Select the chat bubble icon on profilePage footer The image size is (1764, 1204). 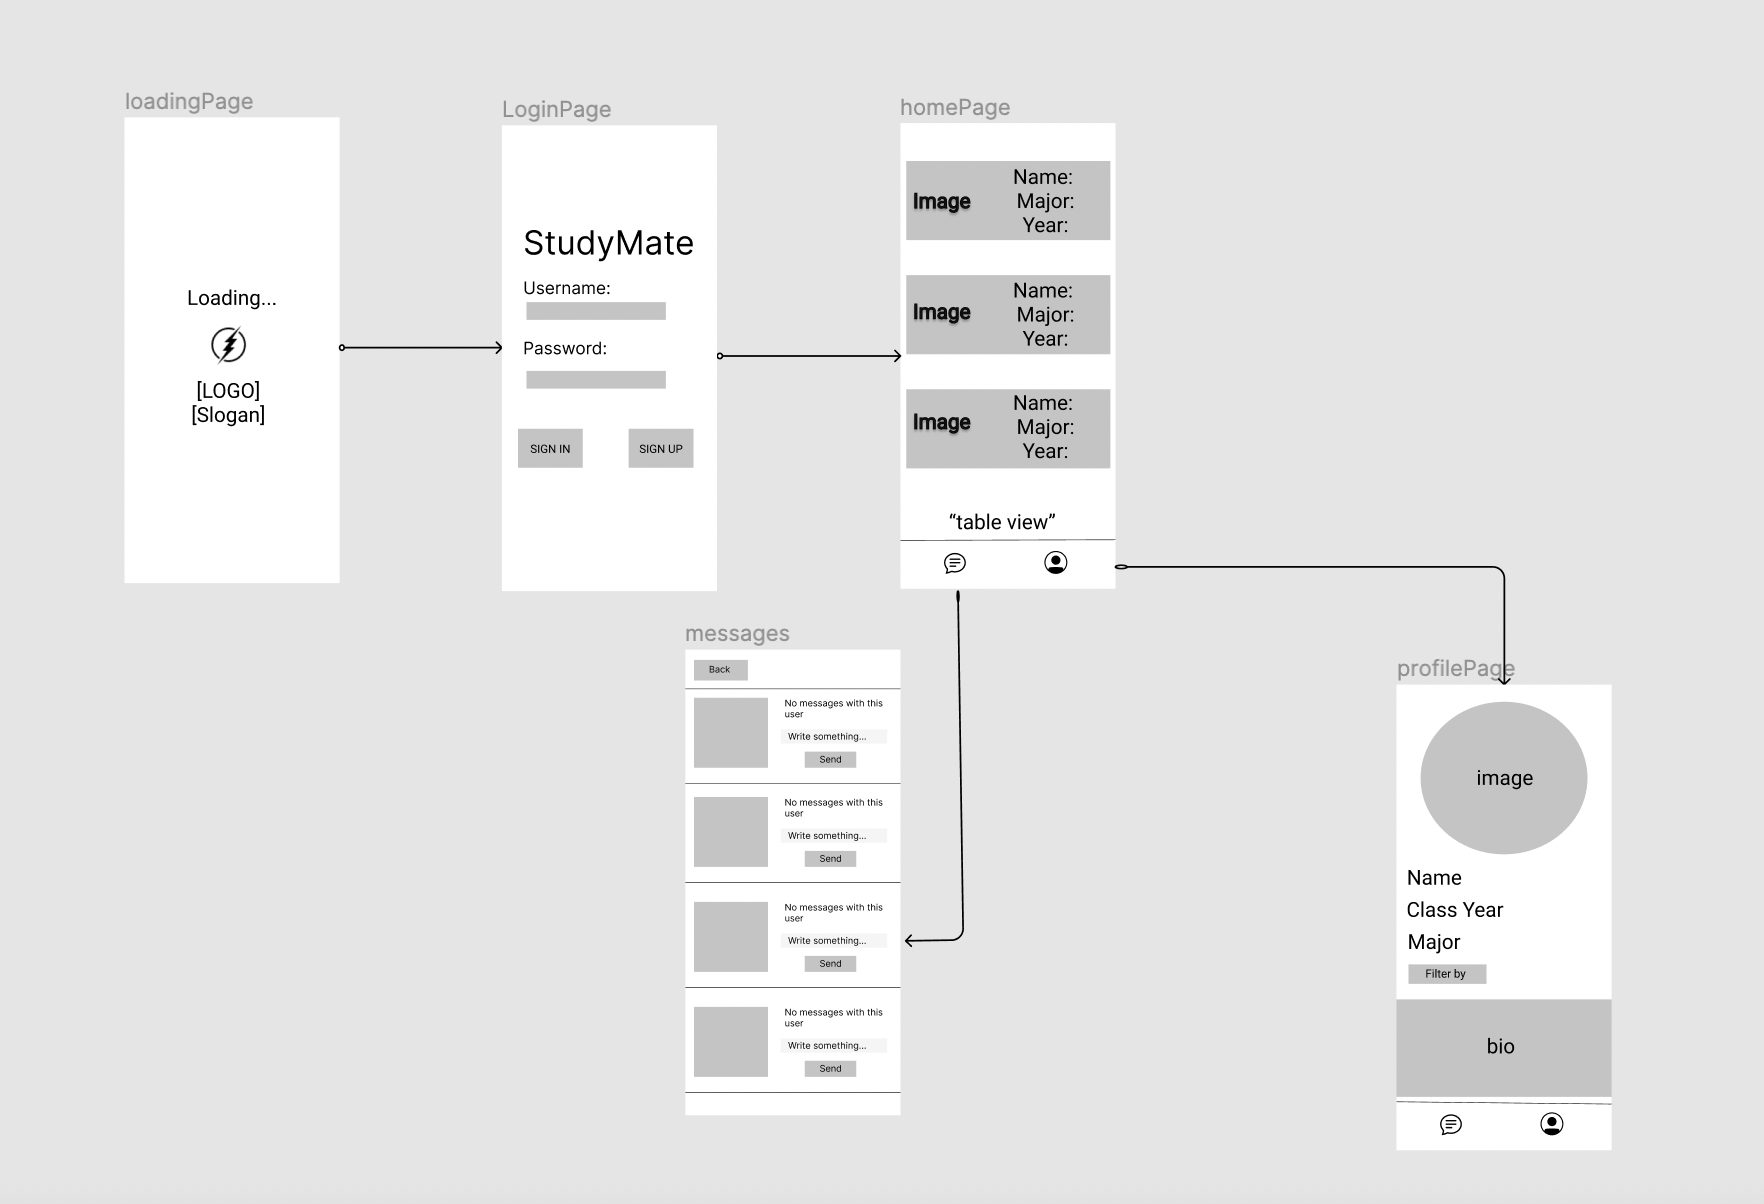(1452, 1125)
